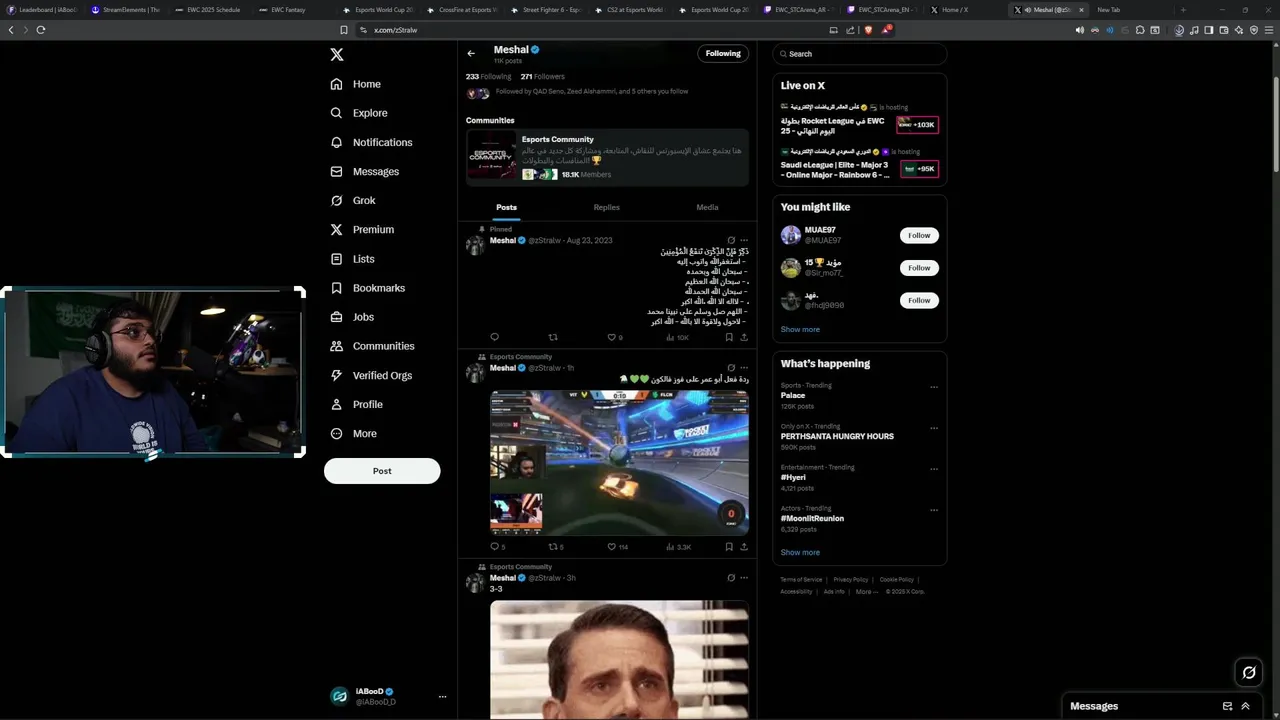Open the 233 Following list

488,76
